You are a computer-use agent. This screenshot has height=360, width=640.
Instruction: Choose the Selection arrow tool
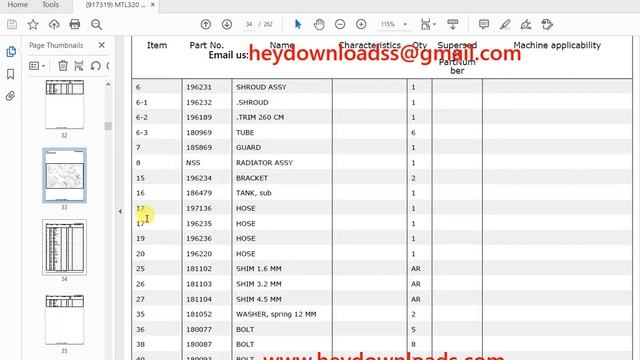coord(298,24)
